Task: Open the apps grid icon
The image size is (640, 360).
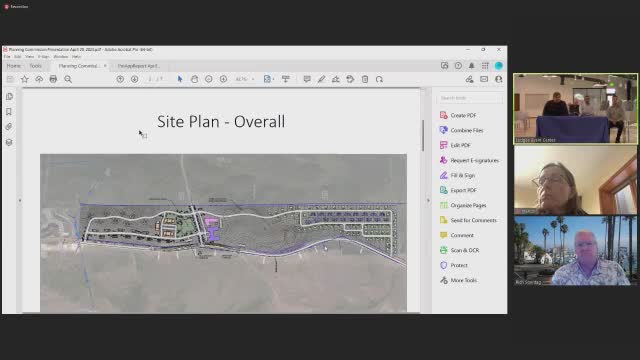Action: pos(485,66)
